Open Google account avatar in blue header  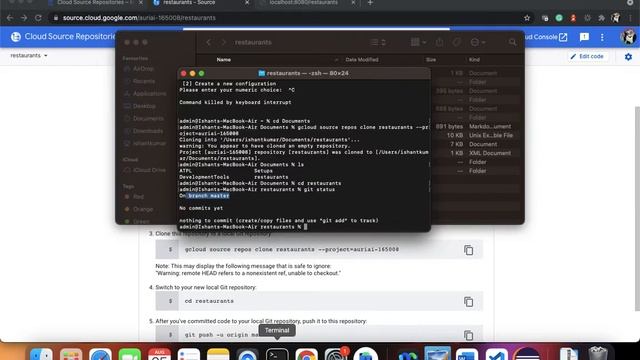point(628,37)
